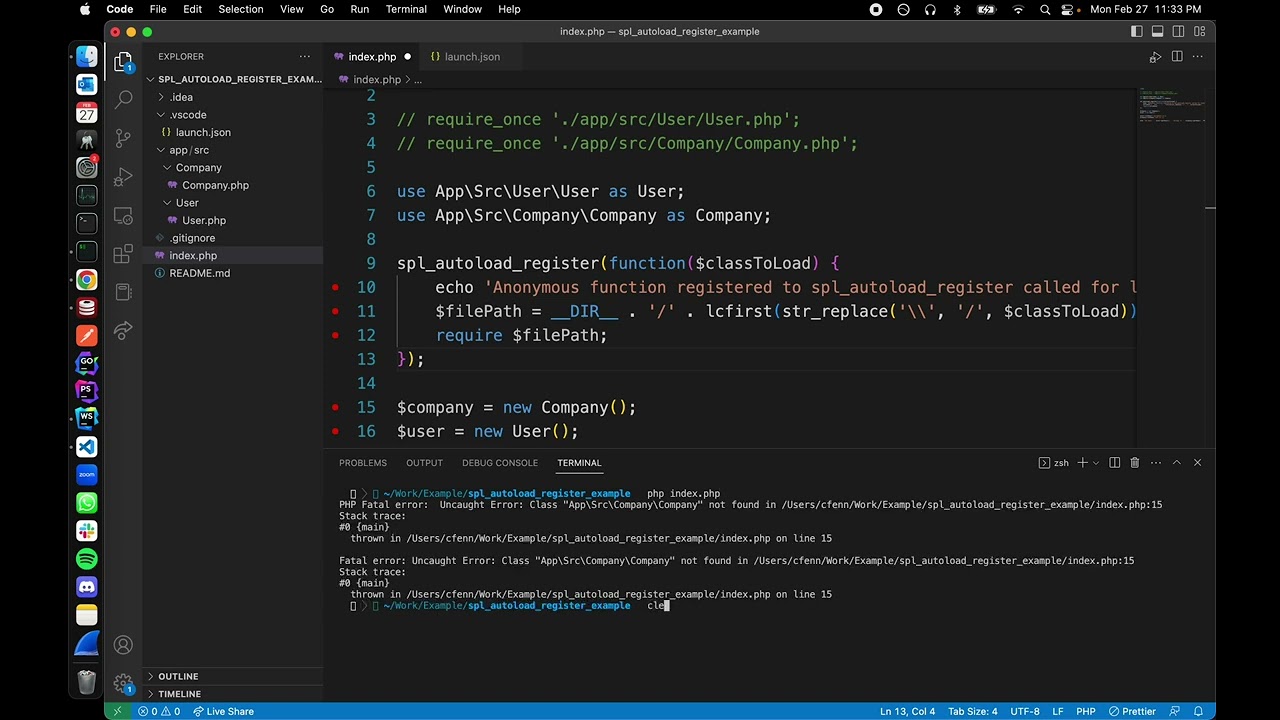Open the Selection menu in menu bar

[241, 9]
